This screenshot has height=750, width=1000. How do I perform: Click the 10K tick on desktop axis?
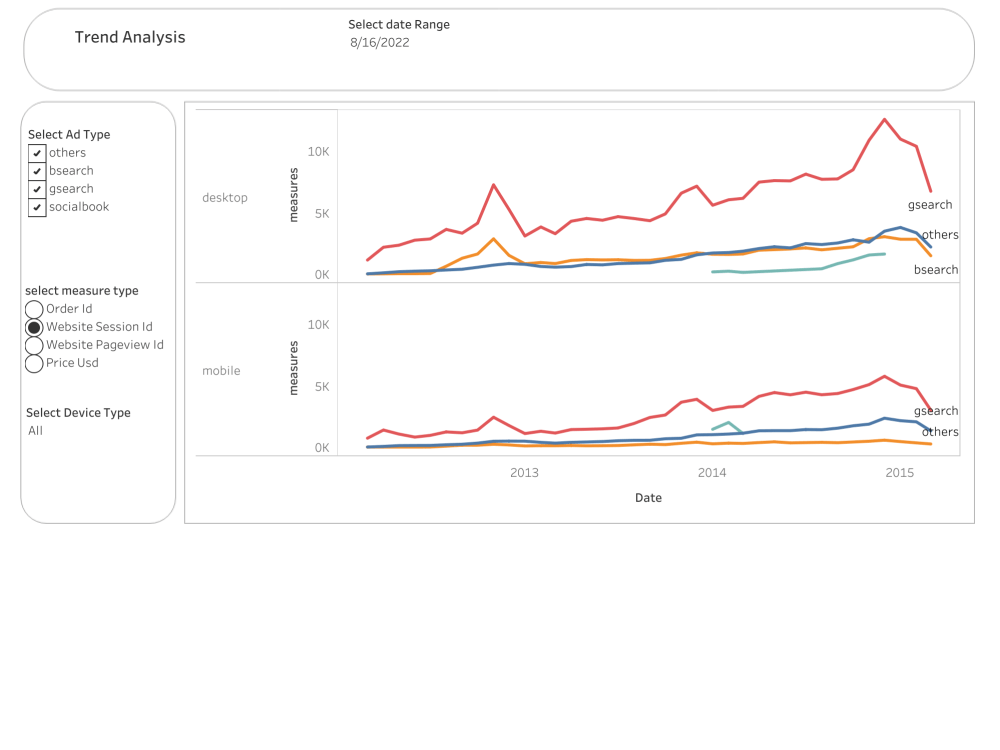coord(318,152)
